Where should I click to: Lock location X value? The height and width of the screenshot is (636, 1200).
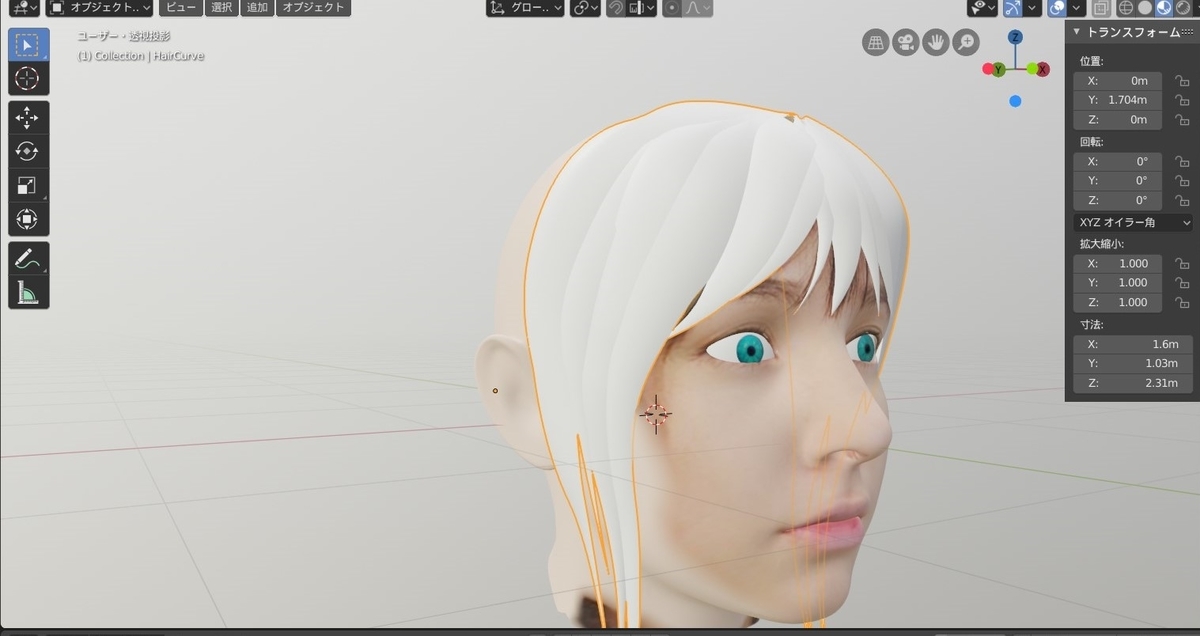click(x=1182, y=81)
